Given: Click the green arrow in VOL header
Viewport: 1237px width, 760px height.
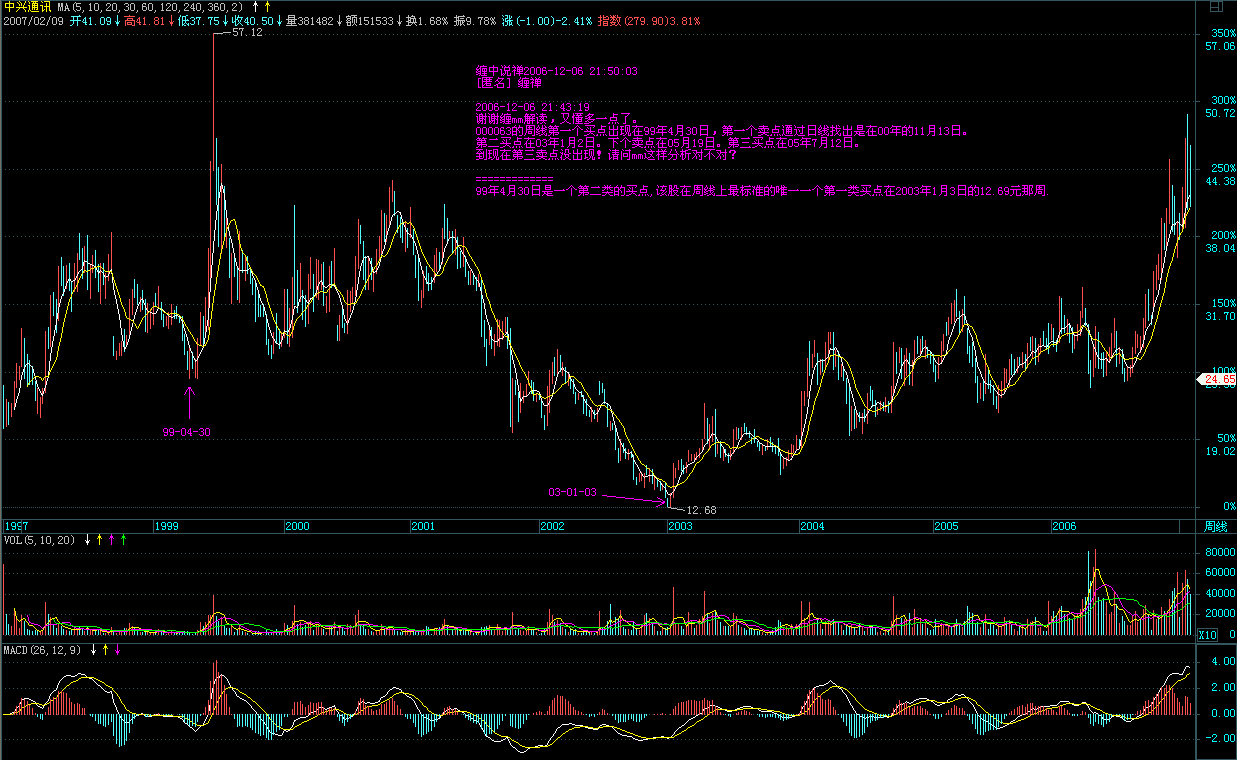Looking at the screenshot, I should coord(123,540).
